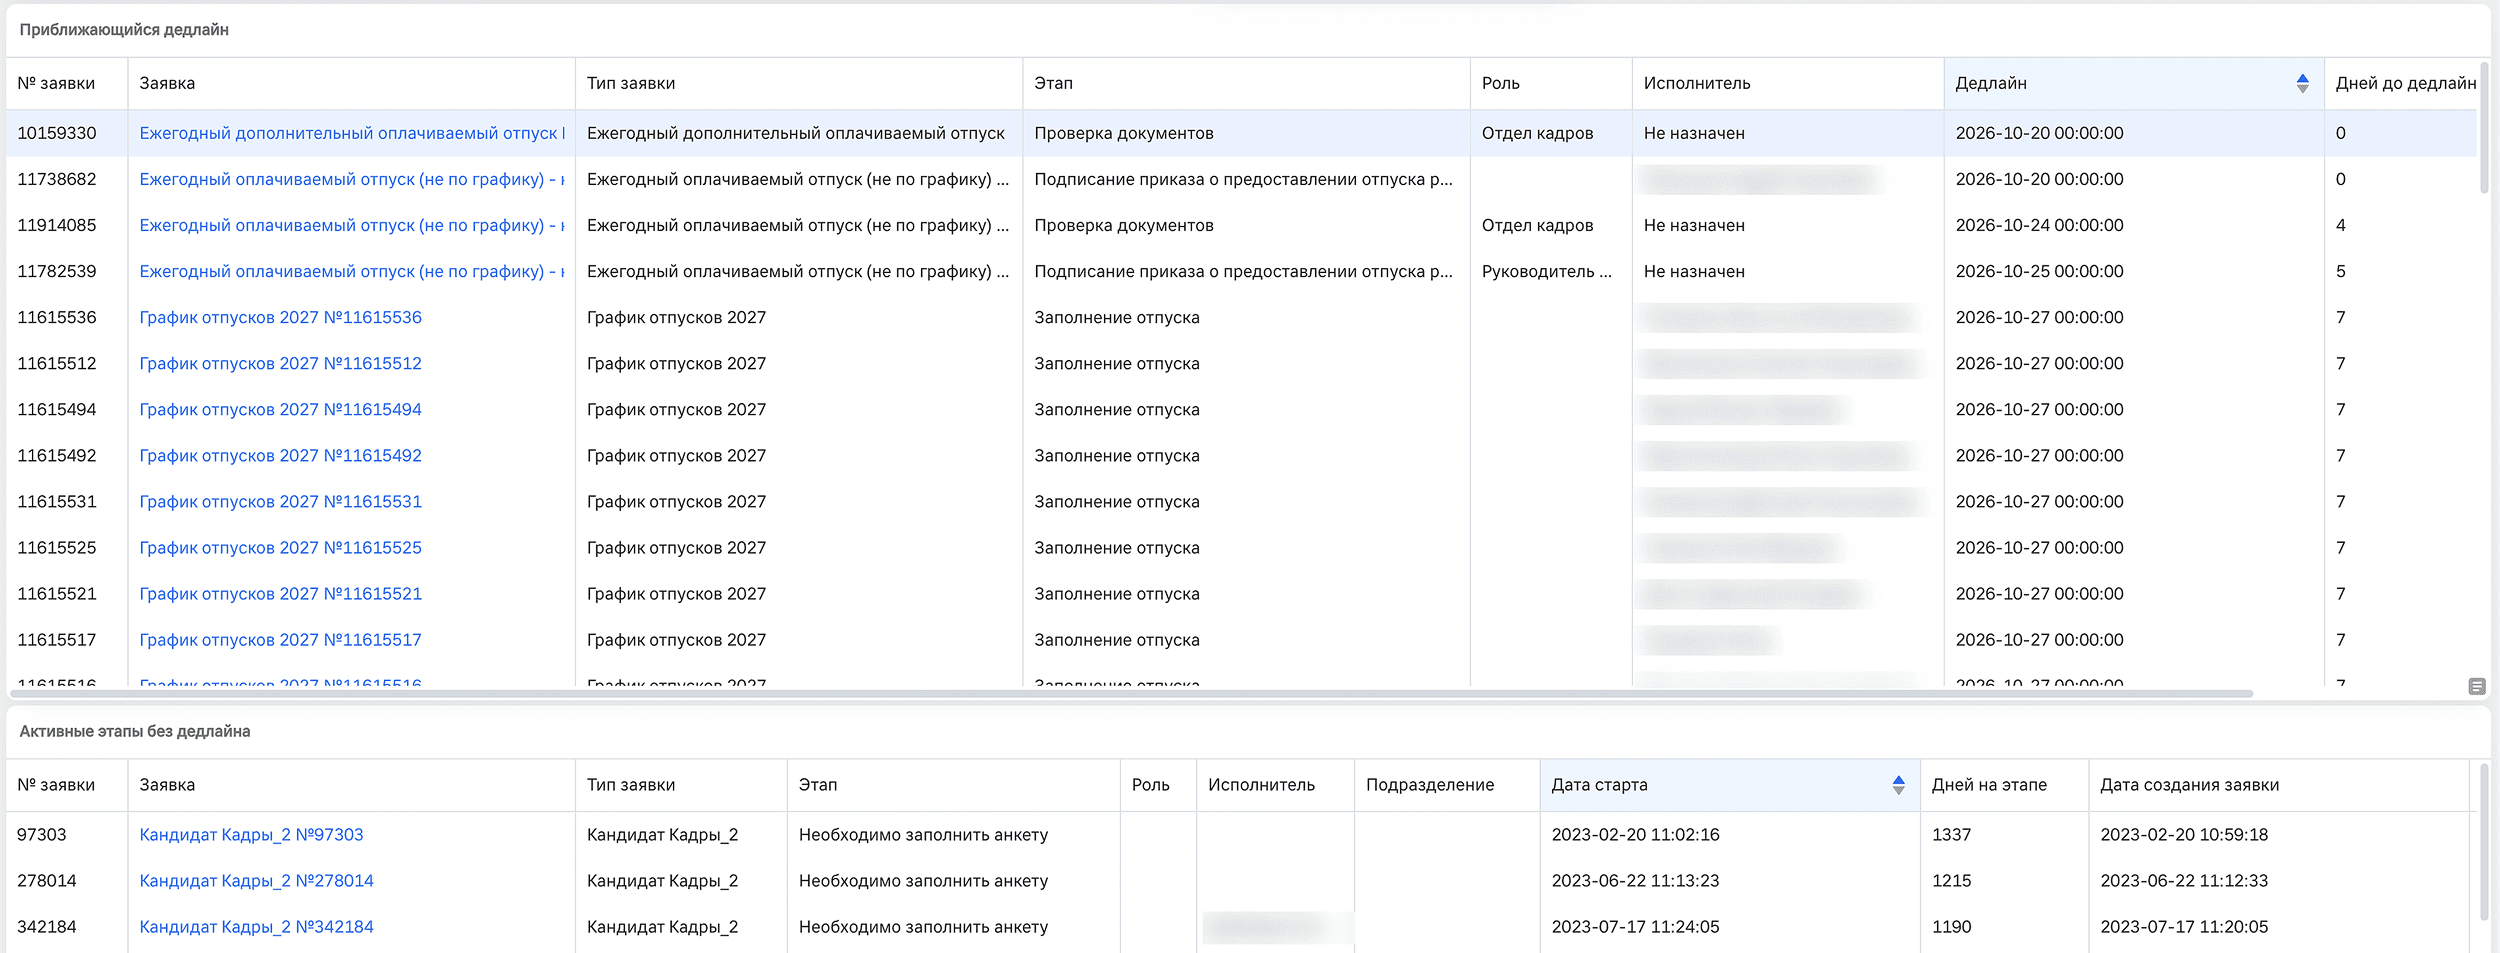Open link Кандидат Кадры_2 №97303

pyautogui.click(x=252, y=835)
